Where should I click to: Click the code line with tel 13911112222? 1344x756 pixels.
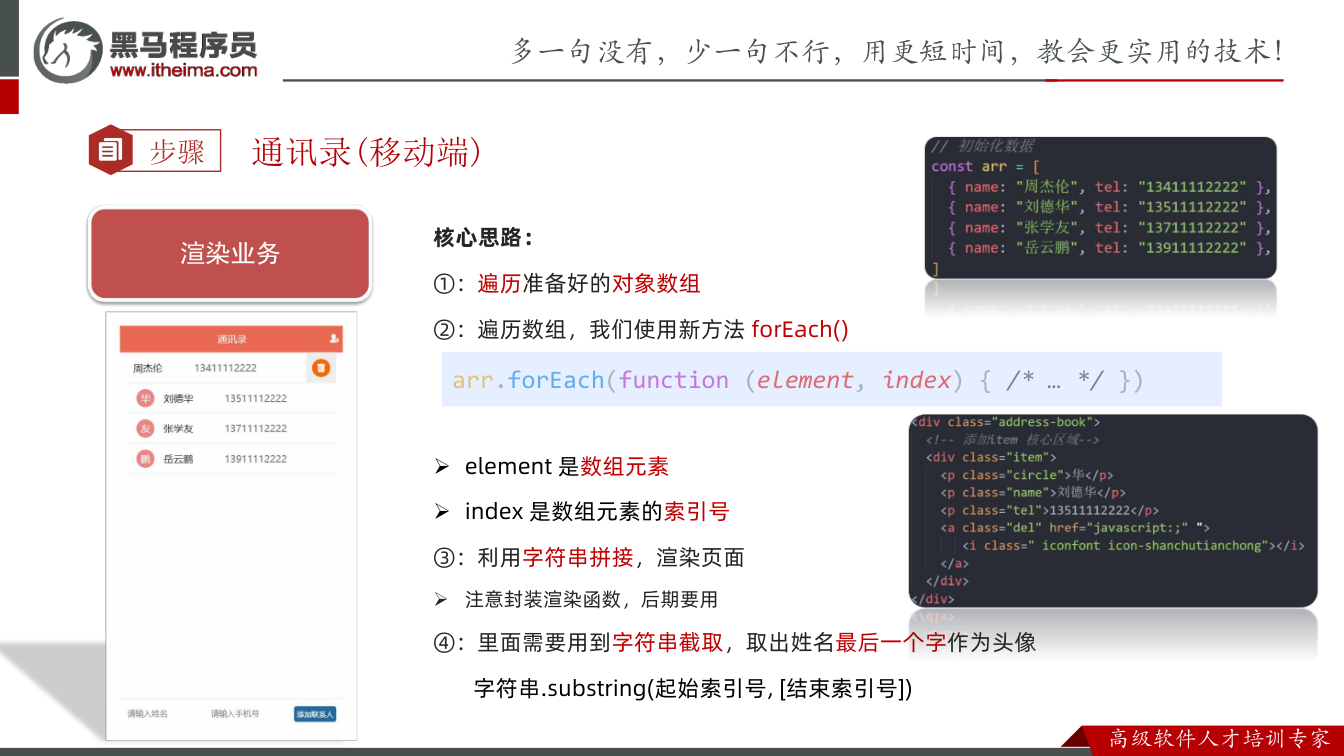pos(1110,248)
